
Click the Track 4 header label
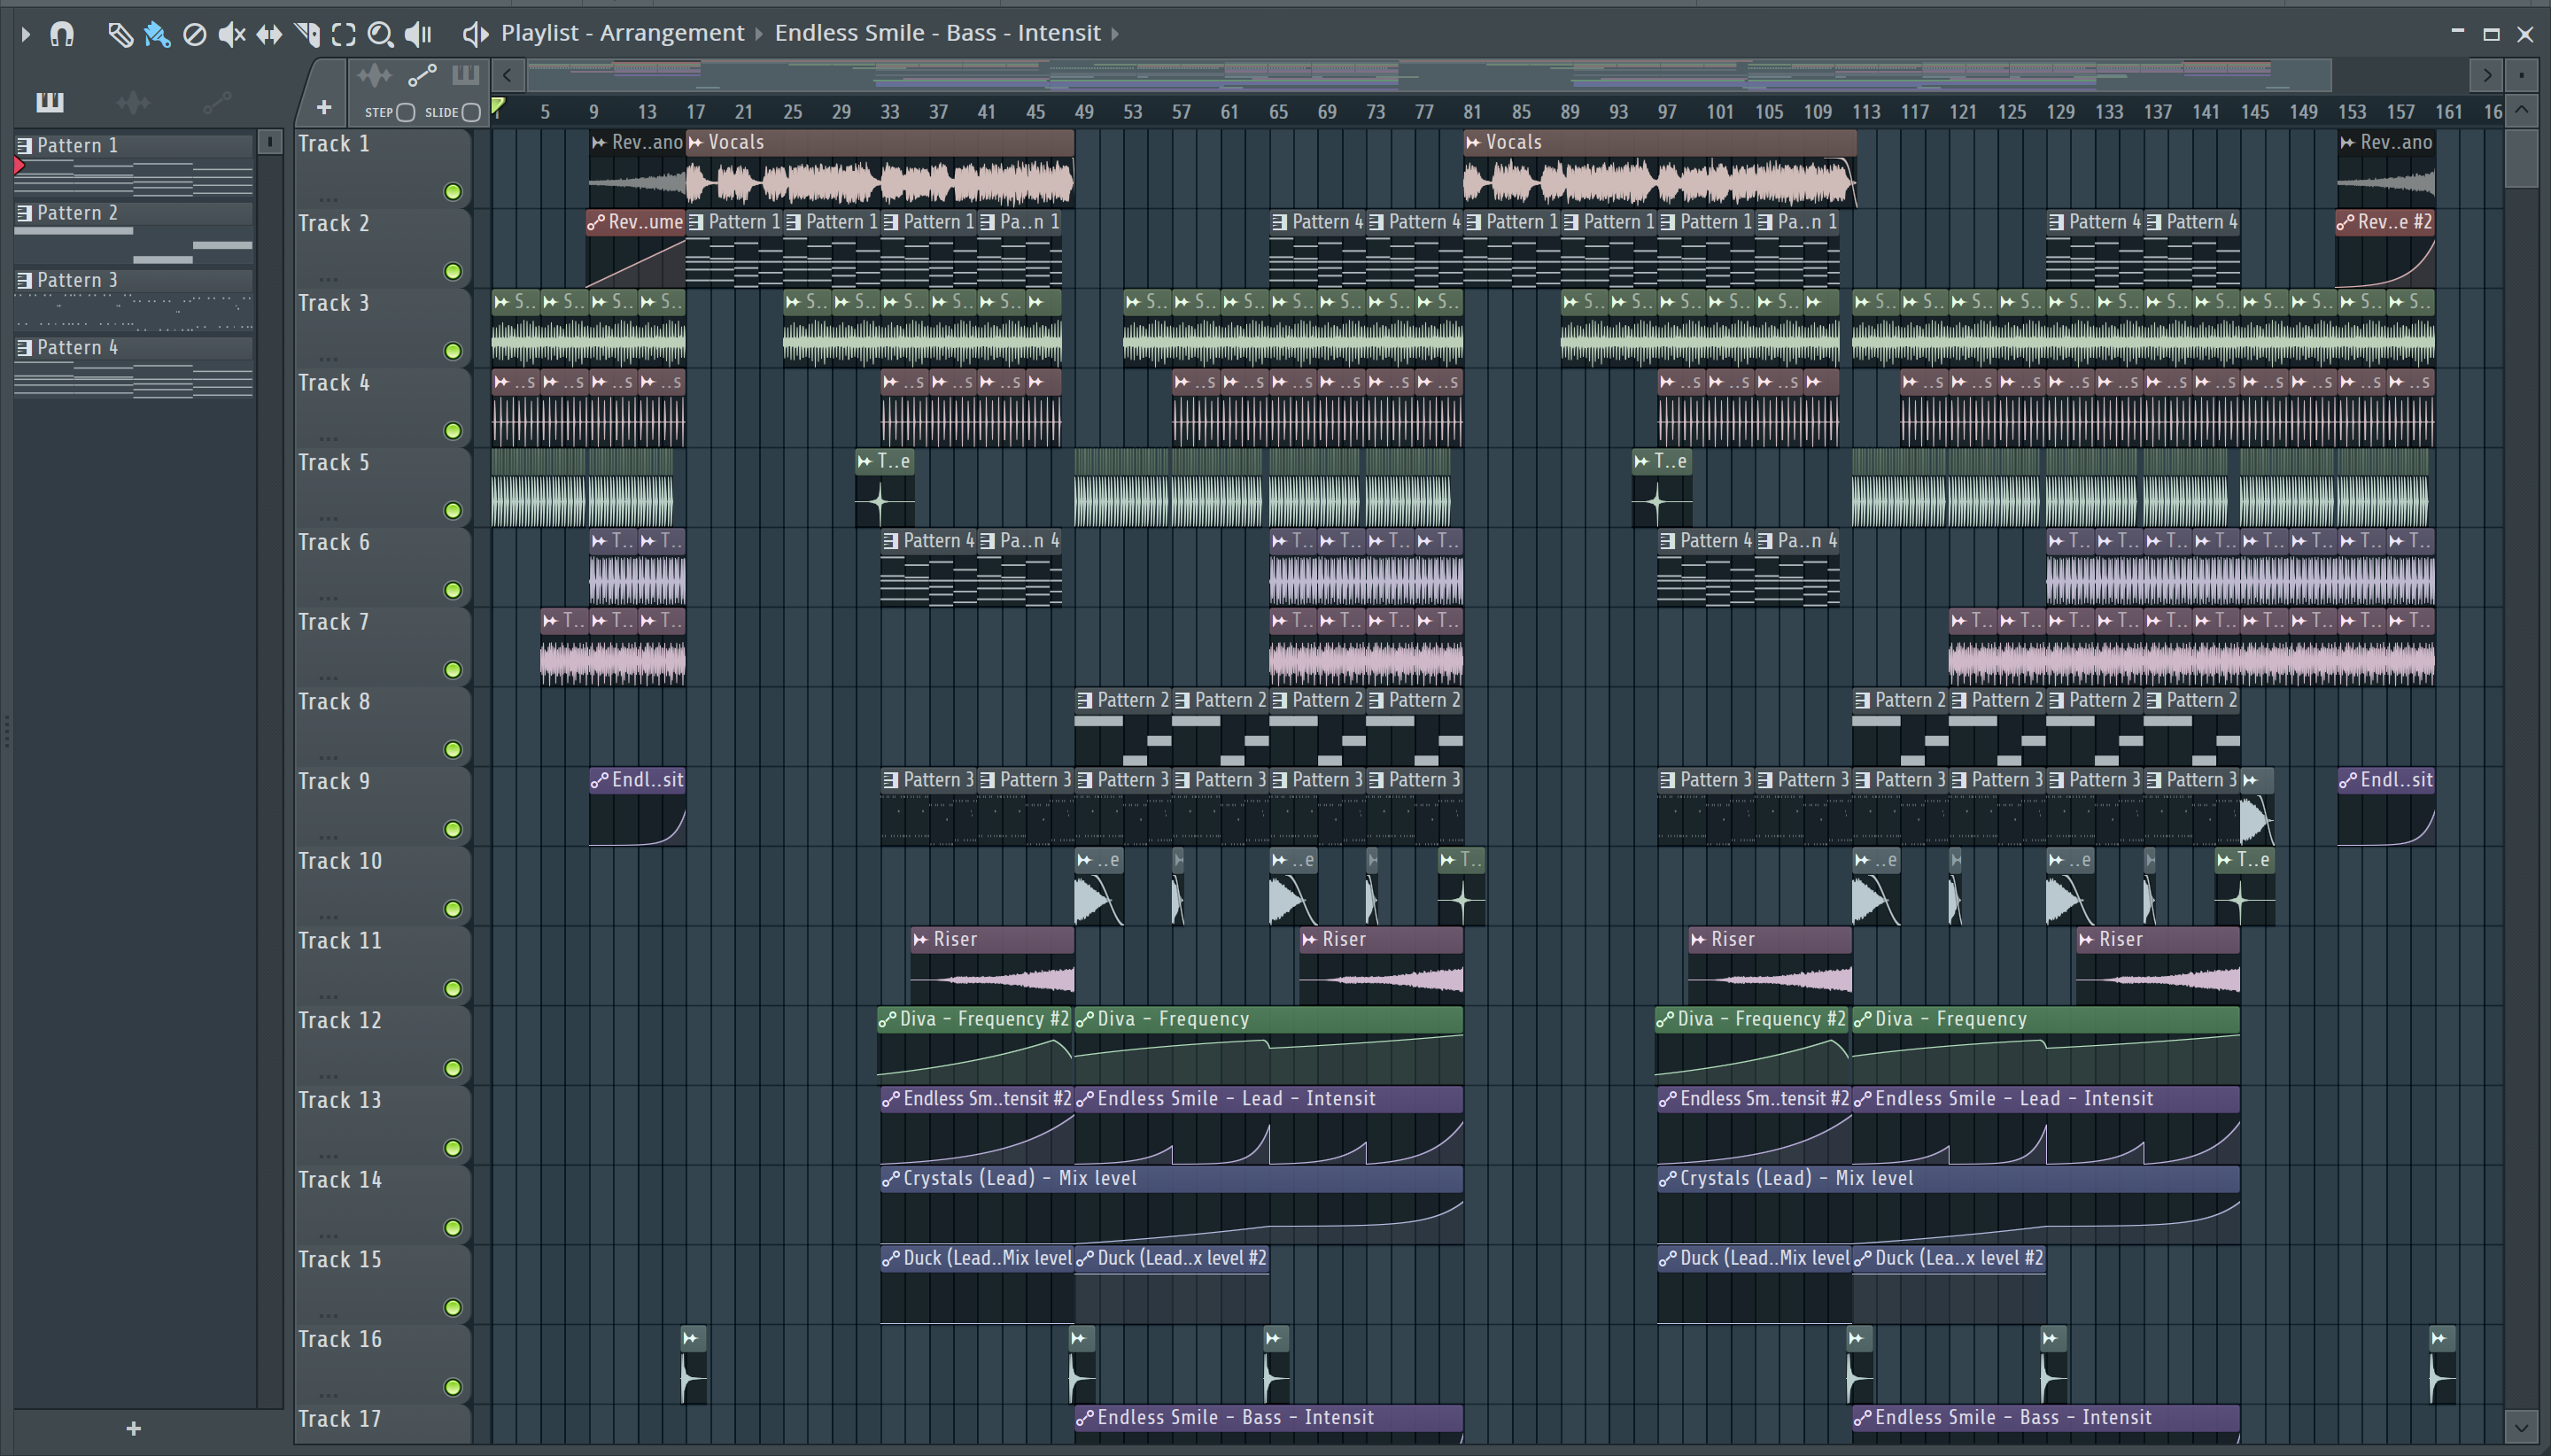click(334, 383)
